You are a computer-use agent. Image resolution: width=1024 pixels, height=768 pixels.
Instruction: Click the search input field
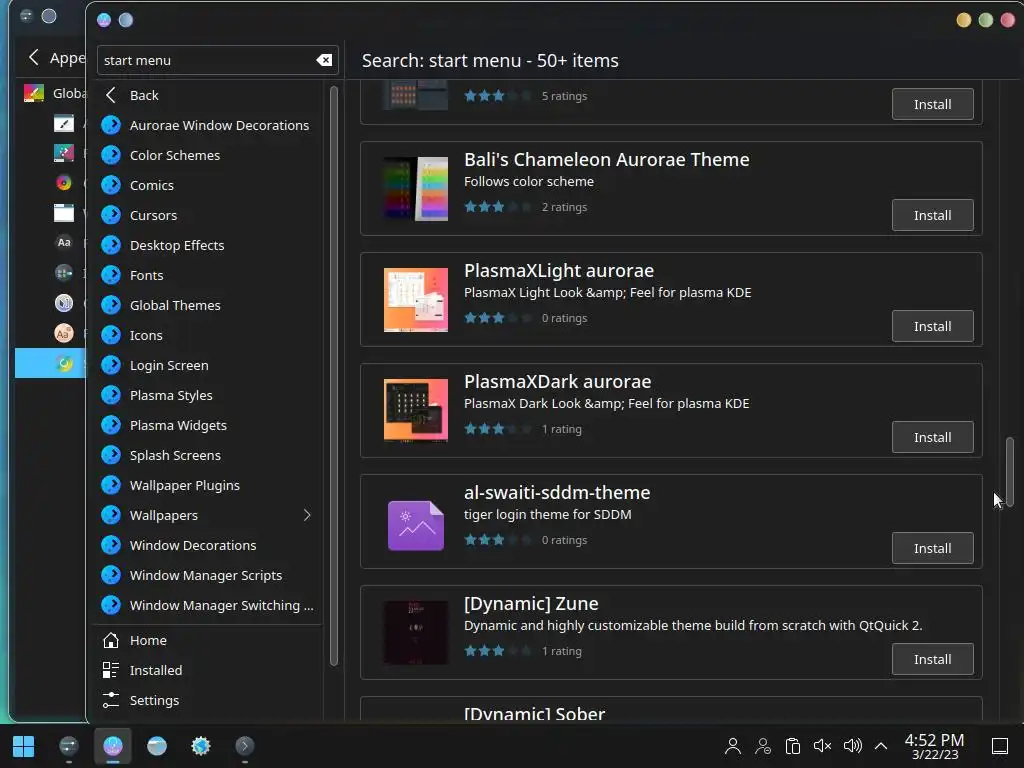tap(217, 60)
